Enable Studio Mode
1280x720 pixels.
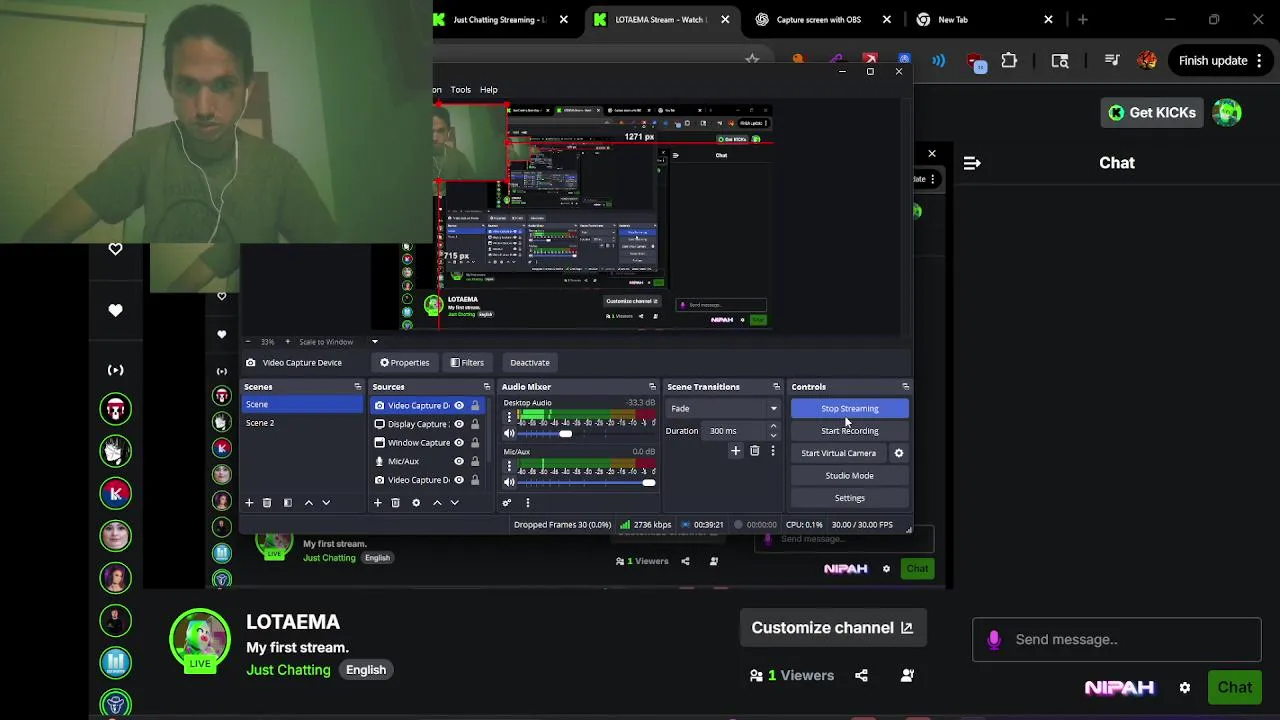pos(850,476)
